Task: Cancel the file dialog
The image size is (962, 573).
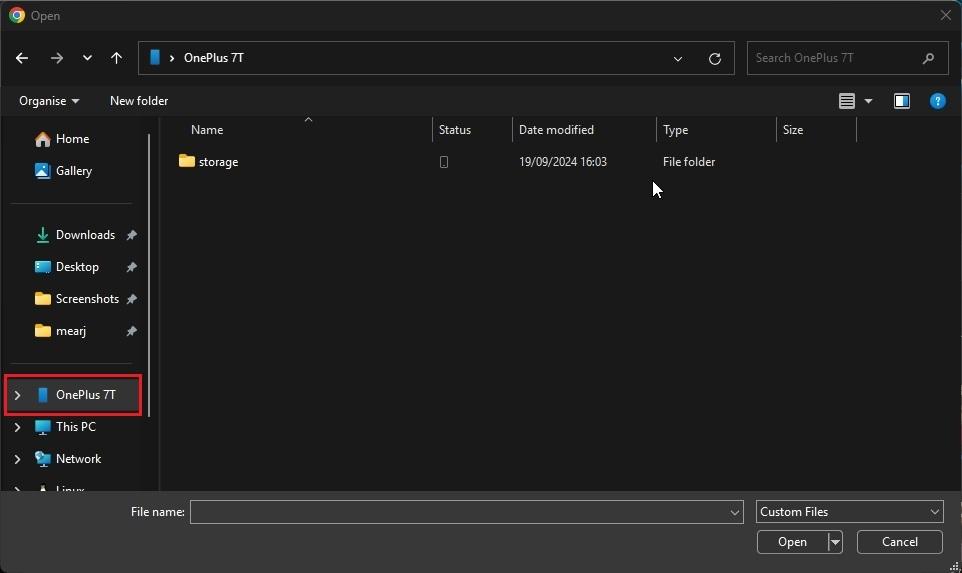Action: [899, 542]
